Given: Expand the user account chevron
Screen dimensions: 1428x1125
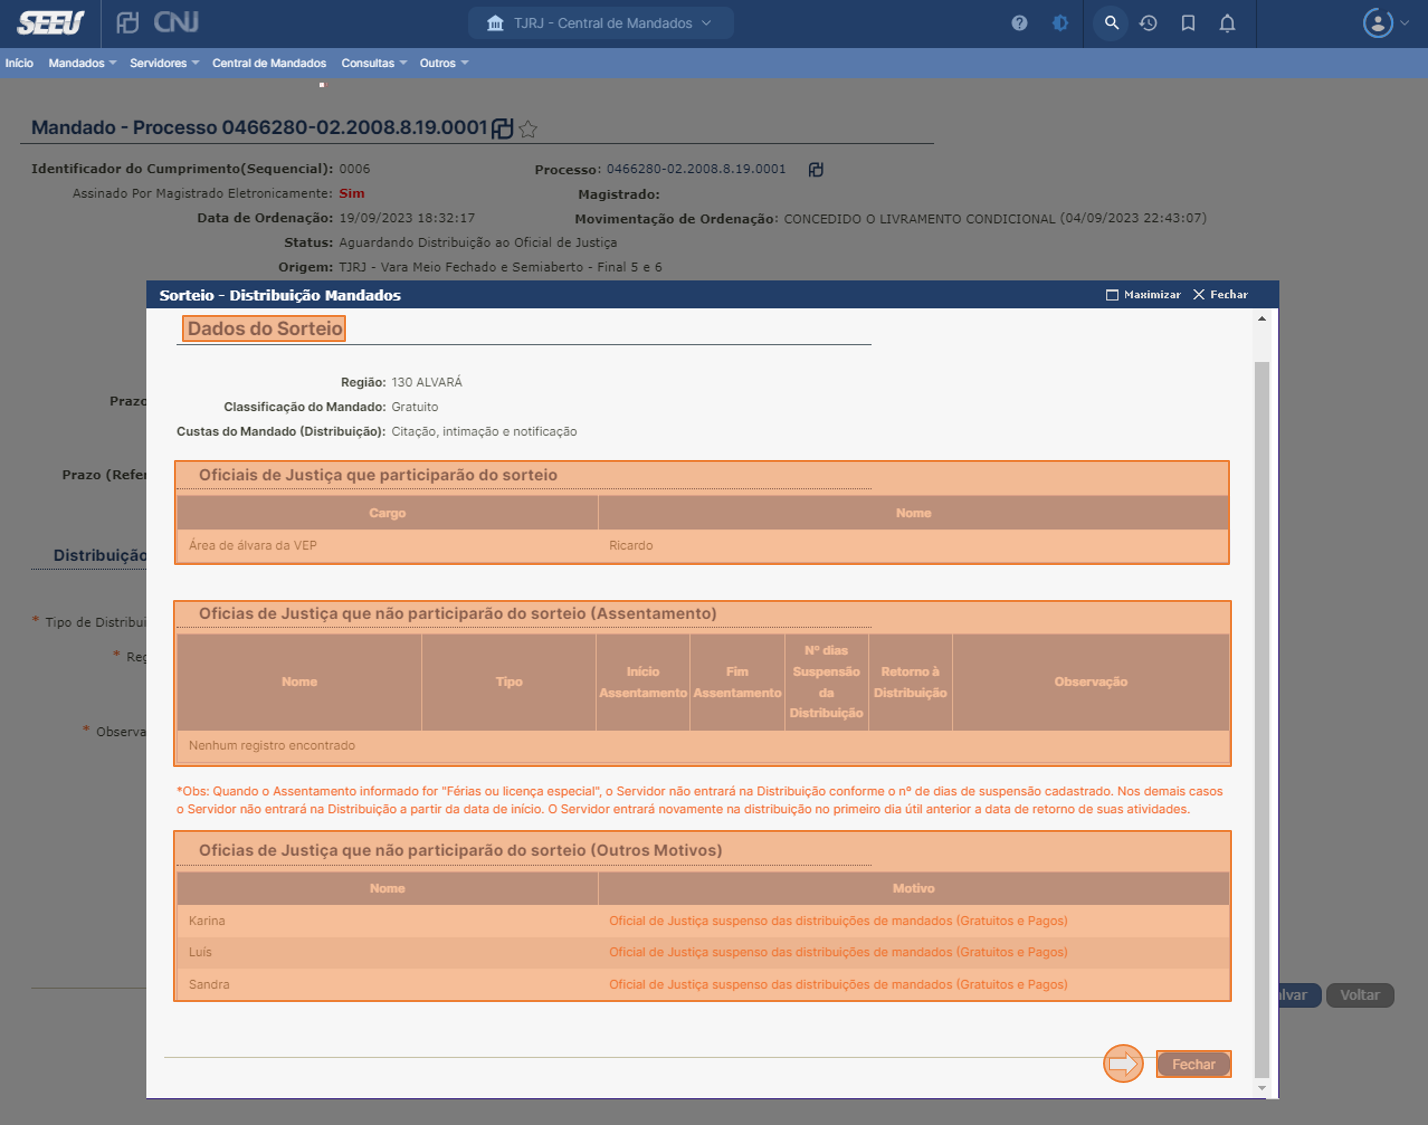Looking at the screenshot, I should coord(1405,23).
